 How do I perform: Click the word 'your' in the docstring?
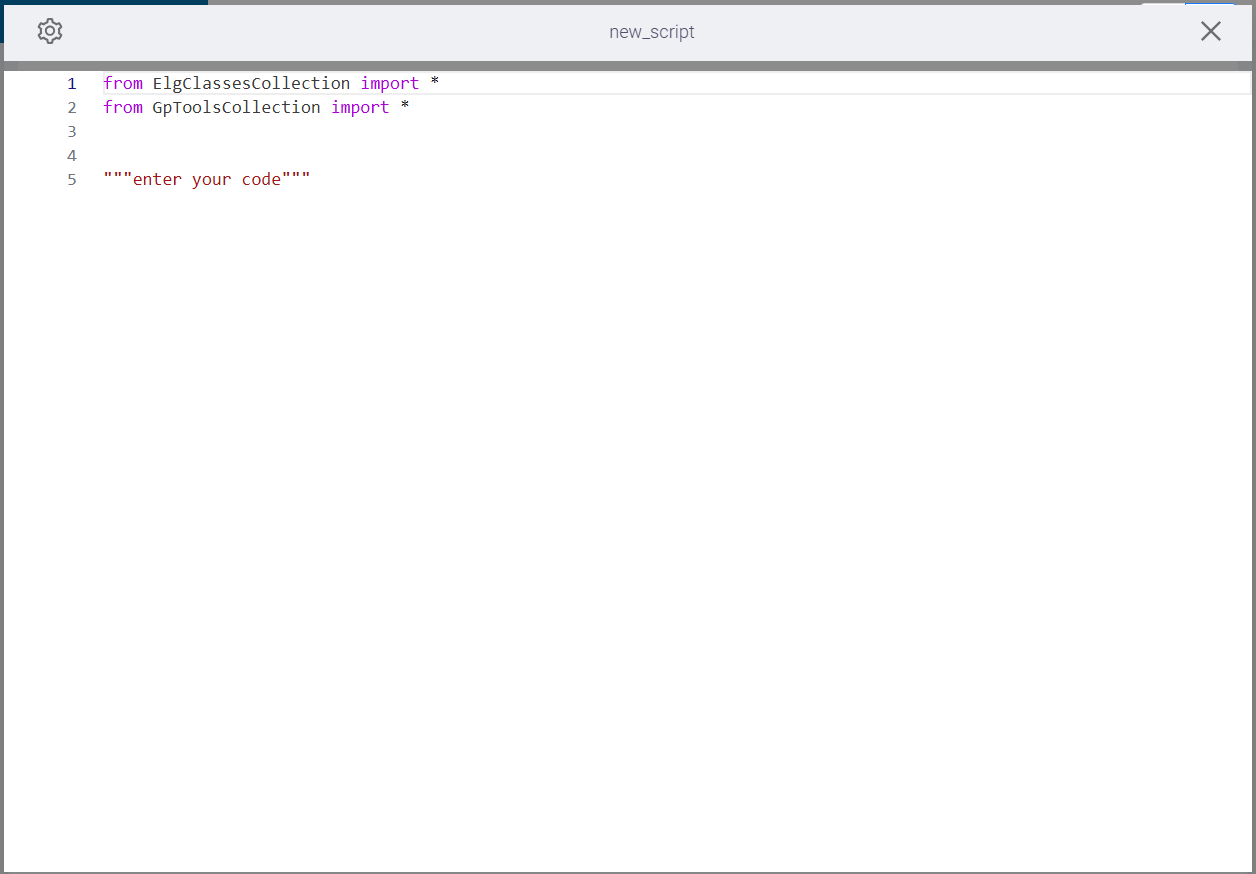click(x=211, y=180)
